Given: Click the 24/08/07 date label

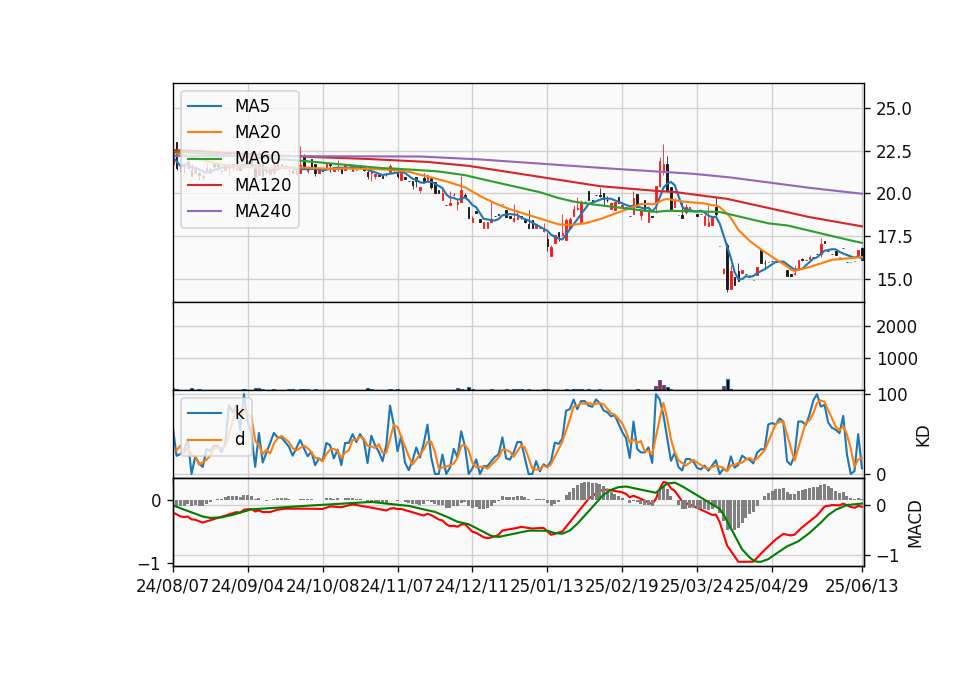Looking at the screenshot, I should click(173, 586).
